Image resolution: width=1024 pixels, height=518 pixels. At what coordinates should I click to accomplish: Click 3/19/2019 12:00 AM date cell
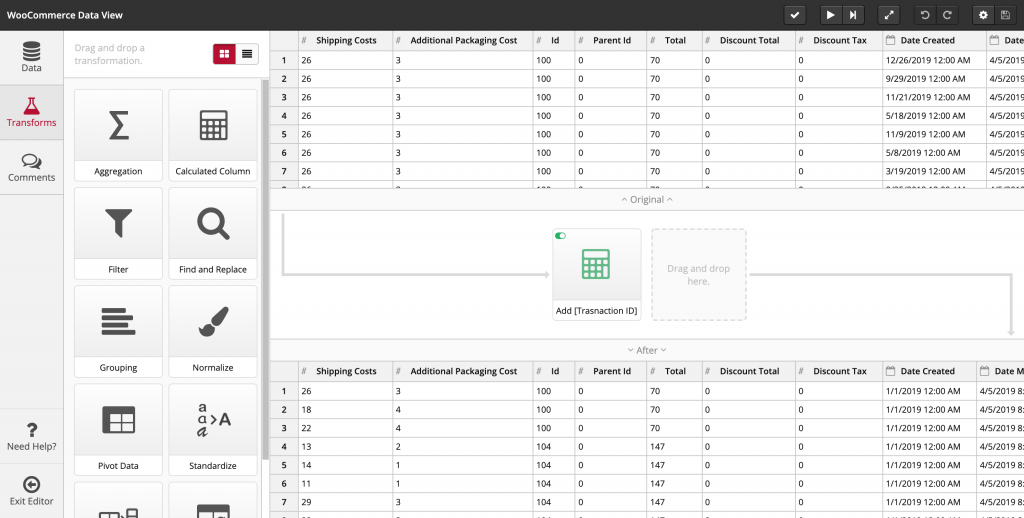tap(935, 171)
